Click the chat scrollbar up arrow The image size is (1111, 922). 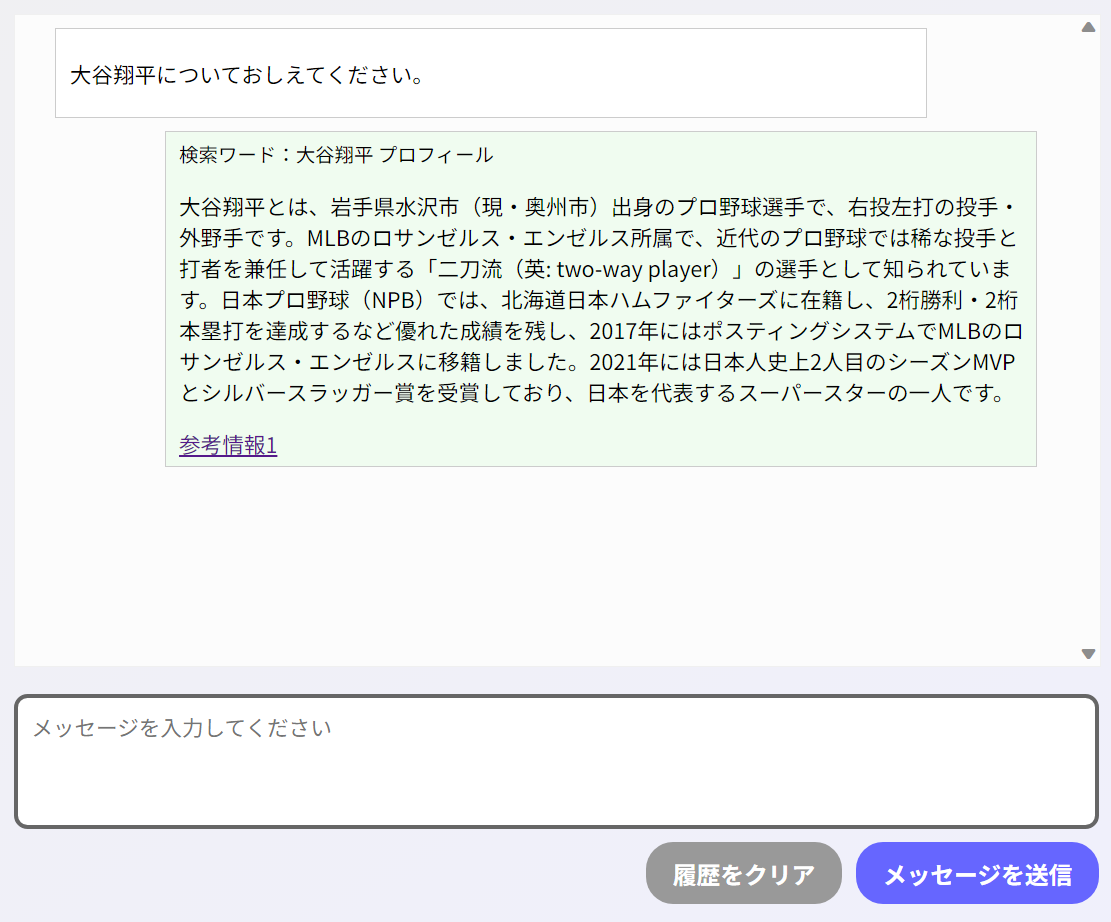pyautogui.click(x=1088, y=28)
